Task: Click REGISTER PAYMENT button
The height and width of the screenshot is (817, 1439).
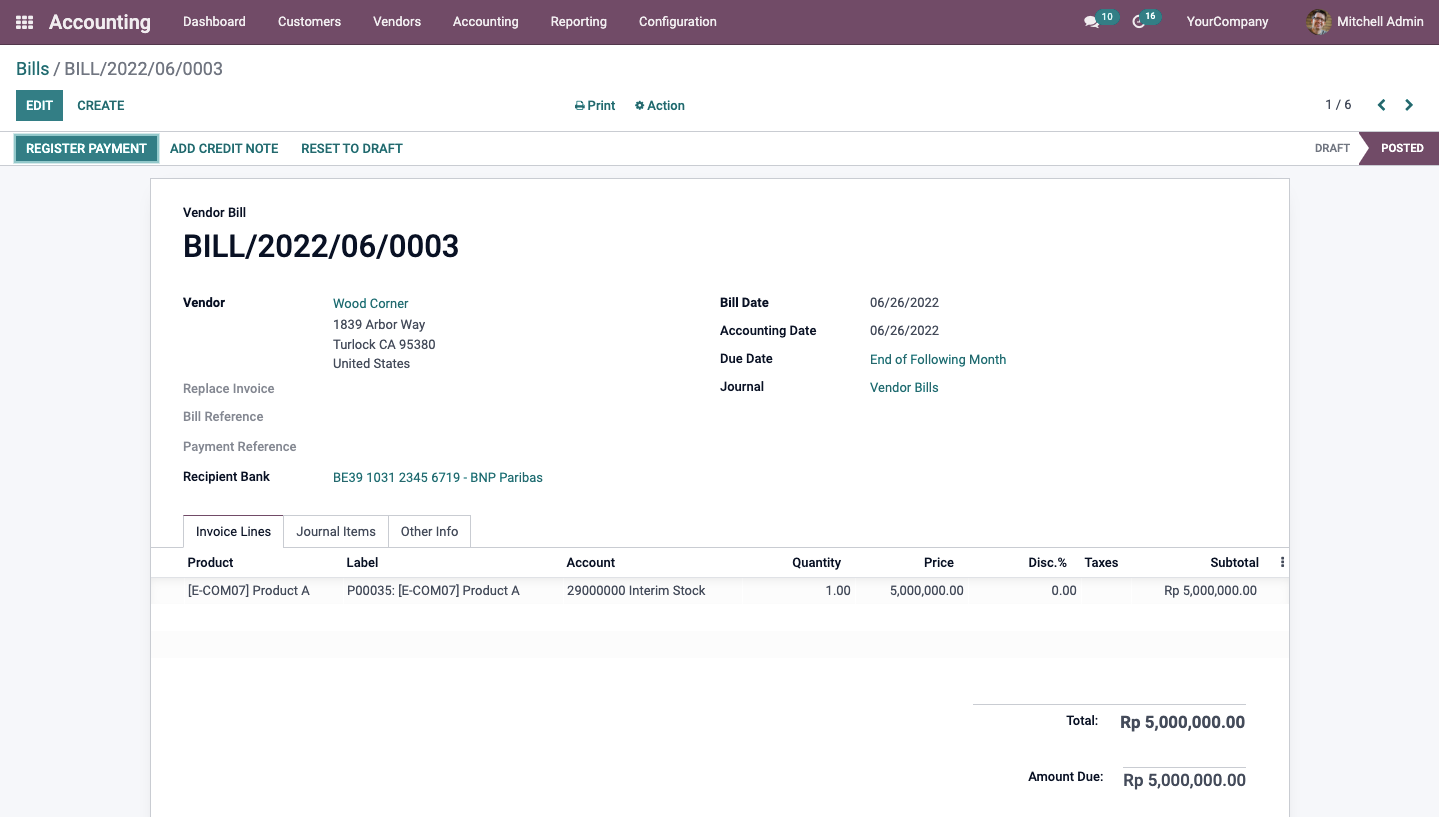Action: click(x=86, y=149)
